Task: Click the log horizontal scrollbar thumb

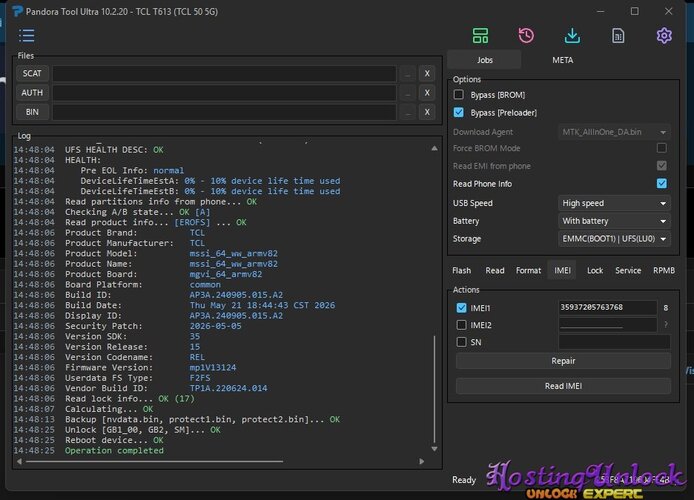Action: click(x=154, y=461)
